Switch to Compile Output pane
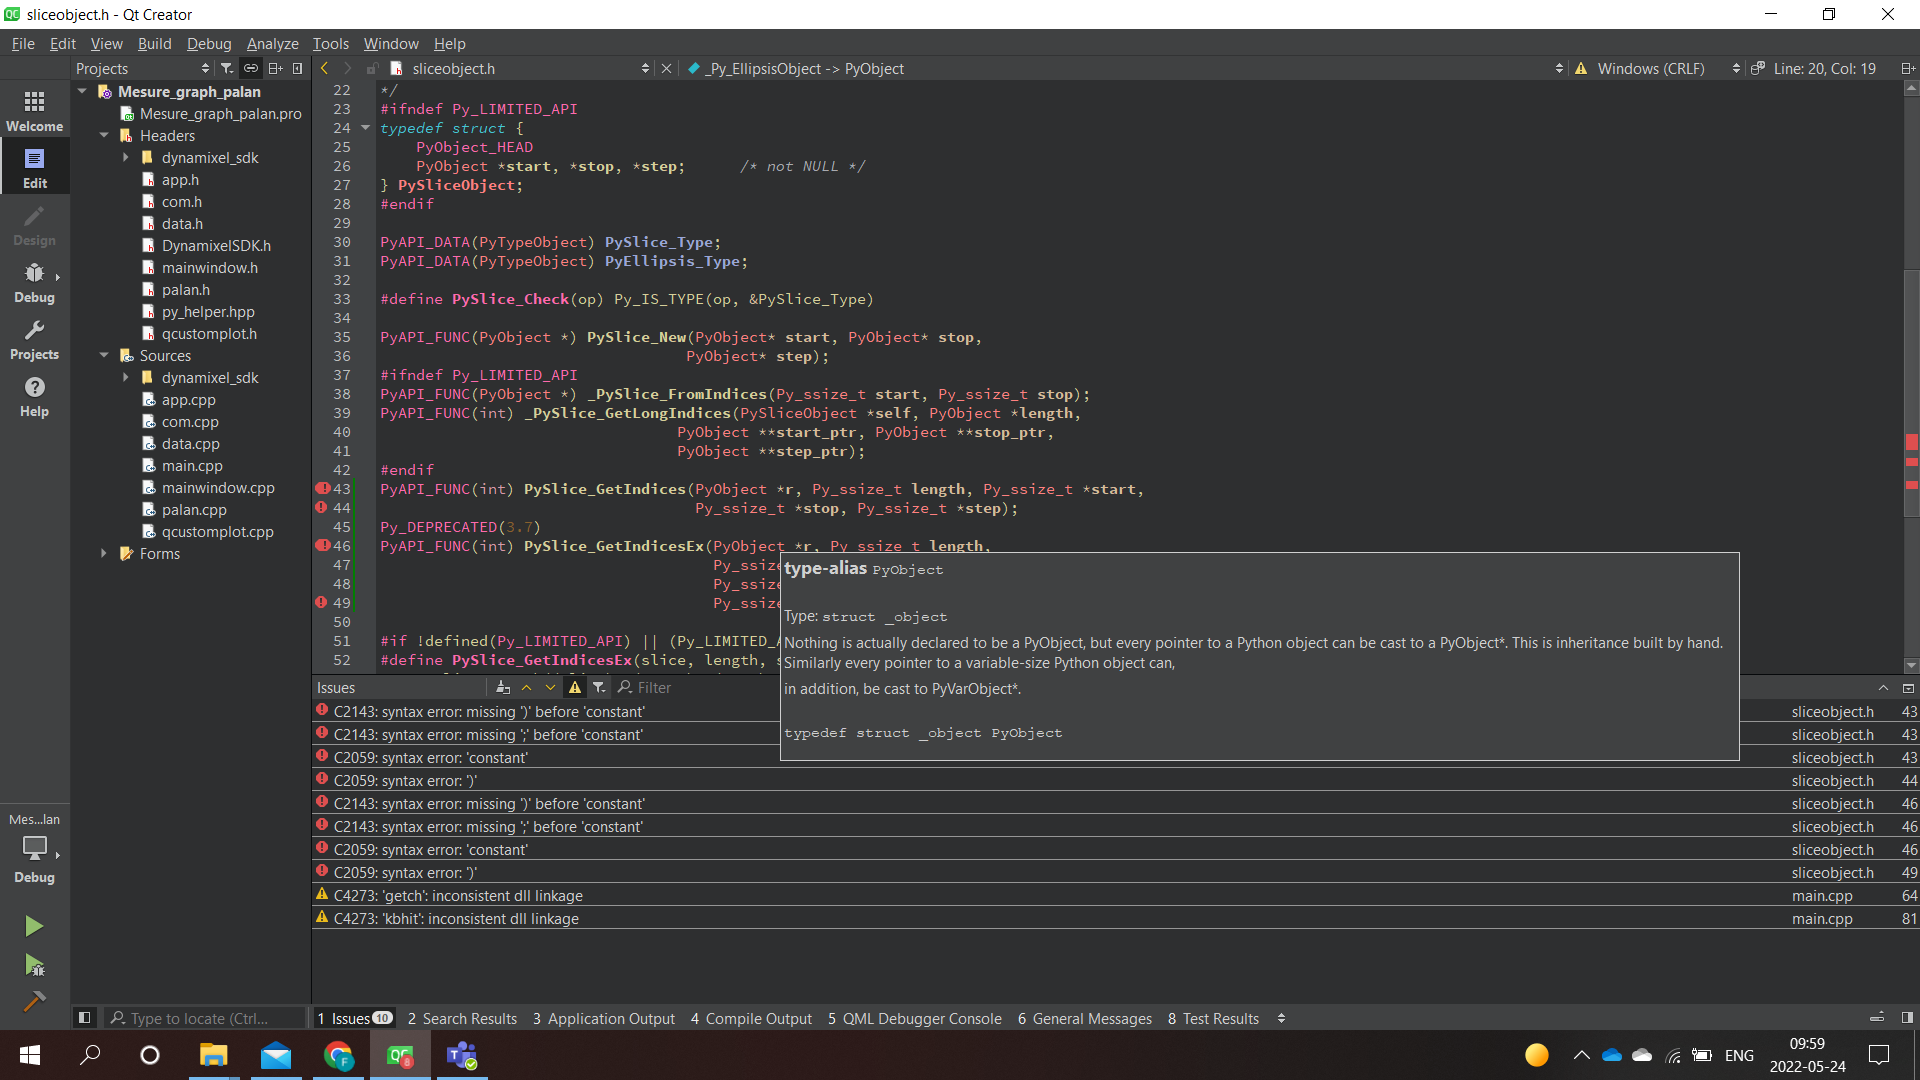Image resolution: width=1920 pixels, height=1080 pixels. 751,1018
